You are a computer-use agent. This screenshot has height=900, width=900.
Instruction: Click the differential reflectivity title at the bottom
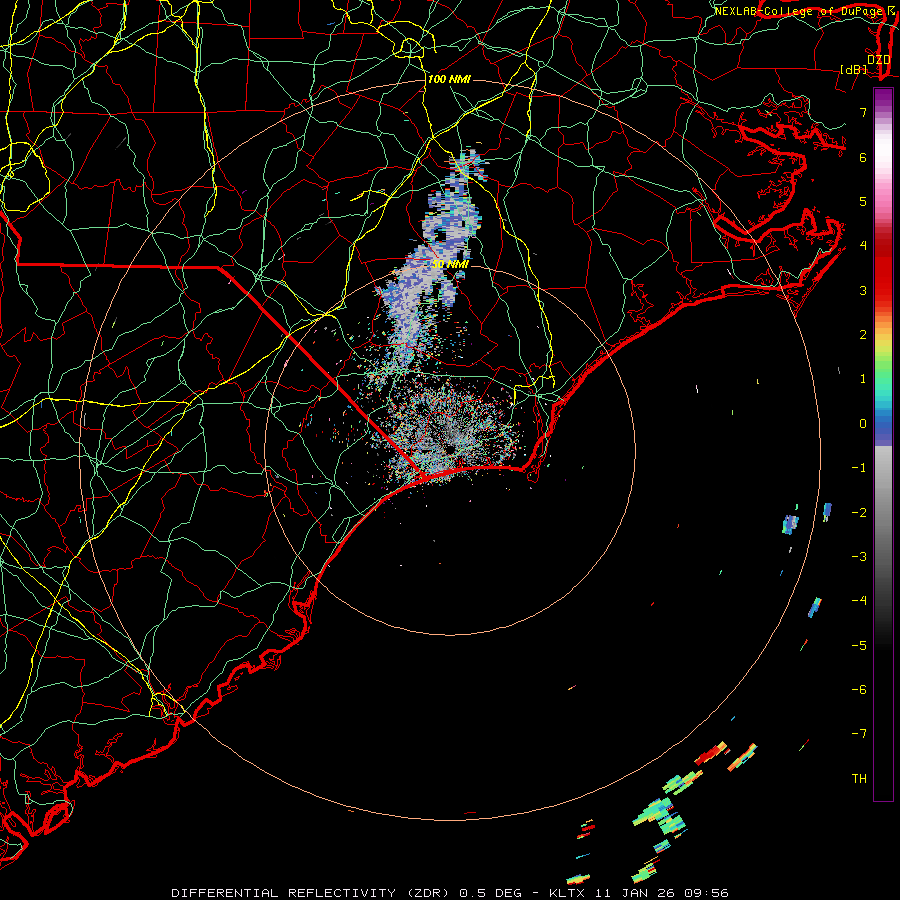tap(450, 893)
